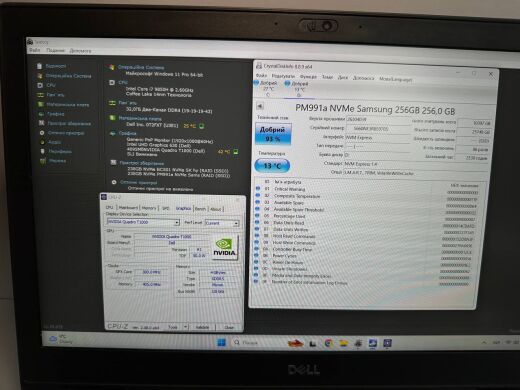Open the Мова(Language) menu in CrystalDiskInfo
The width and height of the screenshot is (520, 390).
click(396, 79)
